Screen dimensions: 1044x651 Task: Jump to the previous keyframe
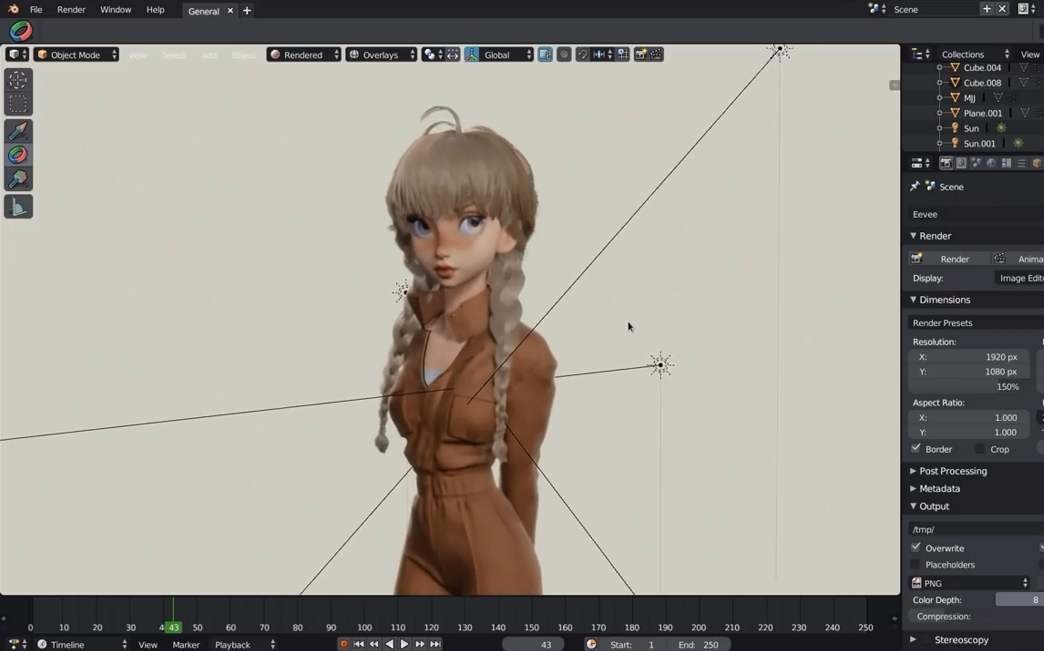[x=374, y=644]
